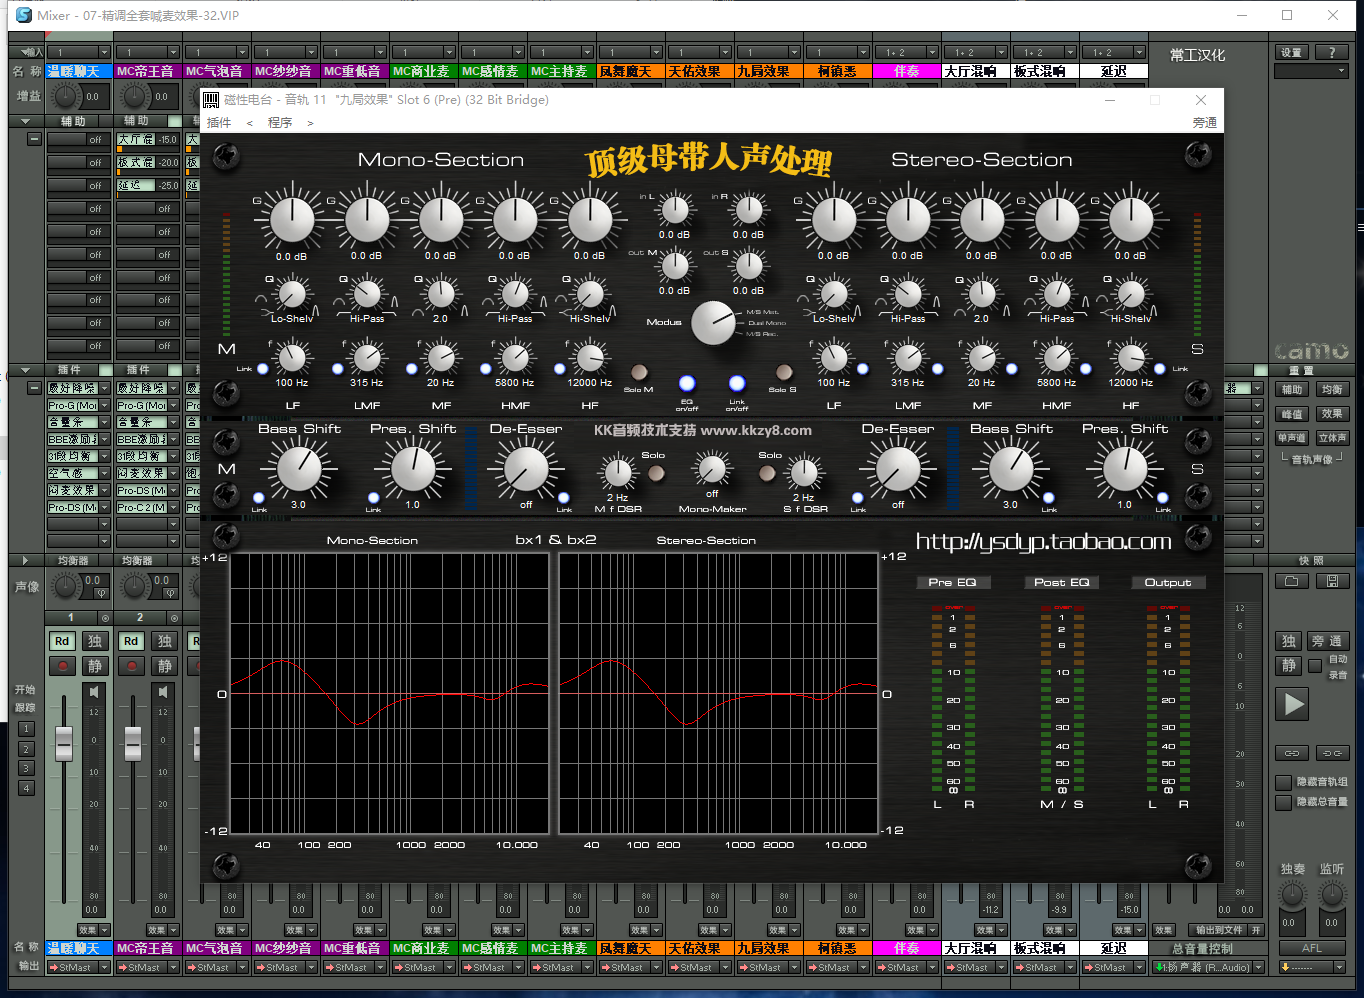Click the stereo HF 12000 Hz frequency knob
Image resolution: width=1364 pixels, height=998 pixels.
pos(1131,357)
